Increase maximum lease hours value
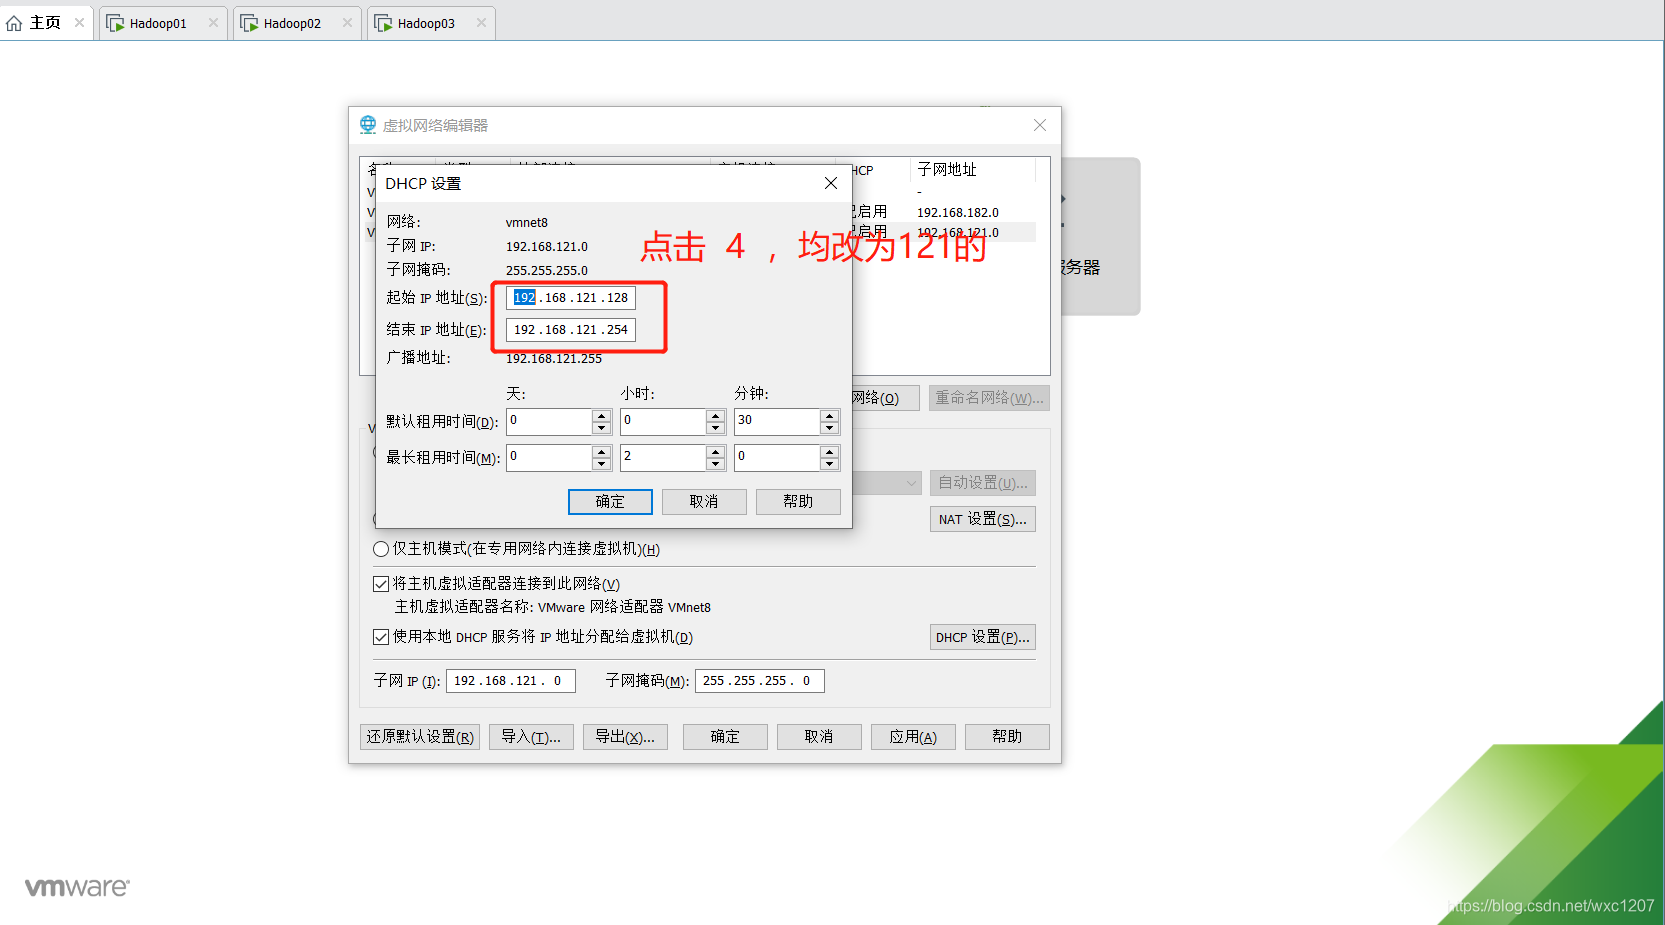The height and width of the screenshot is (925, 1665). (x=715, y=451)
